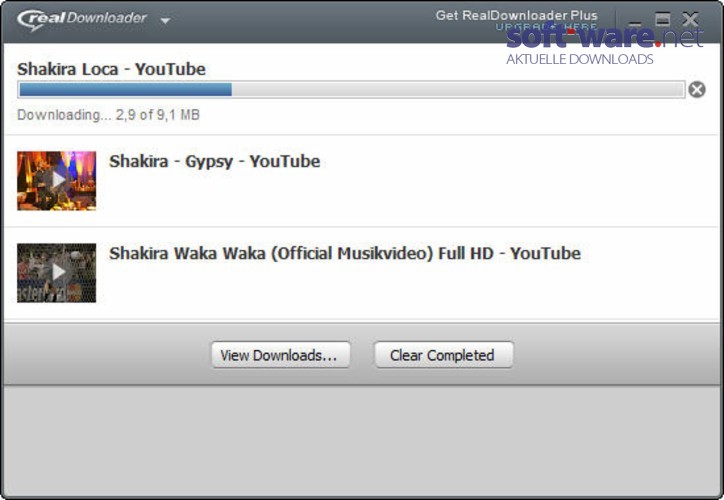Click the Clear Completed button

point(443,355)
